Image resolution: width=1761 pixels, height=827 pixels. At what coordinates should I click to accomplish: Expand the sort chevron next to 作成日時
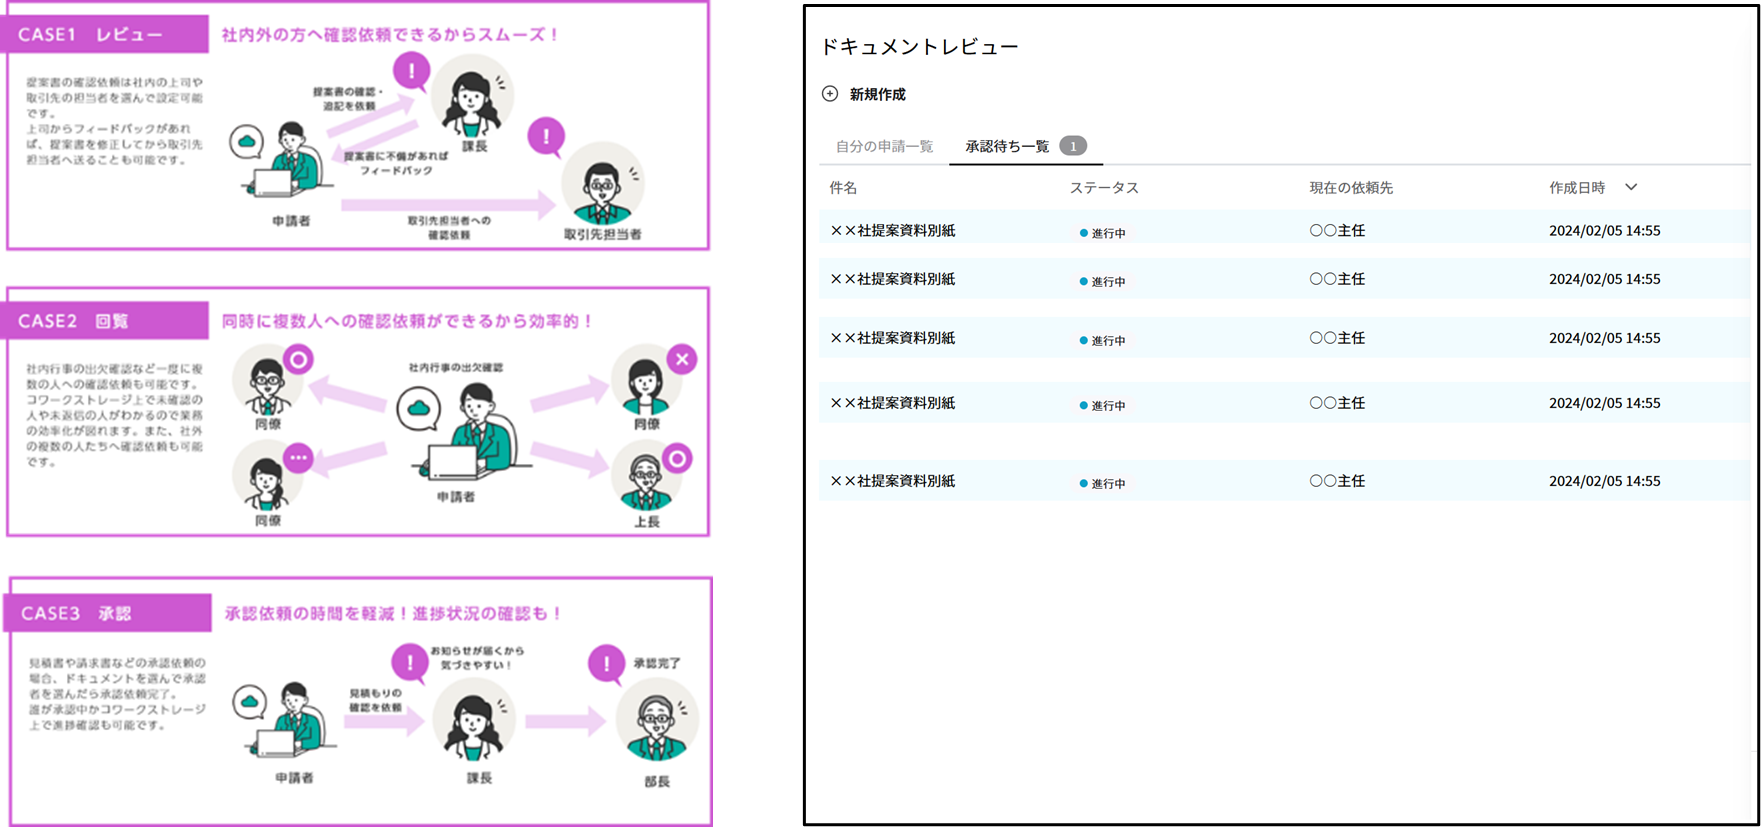pos(1631,187)
